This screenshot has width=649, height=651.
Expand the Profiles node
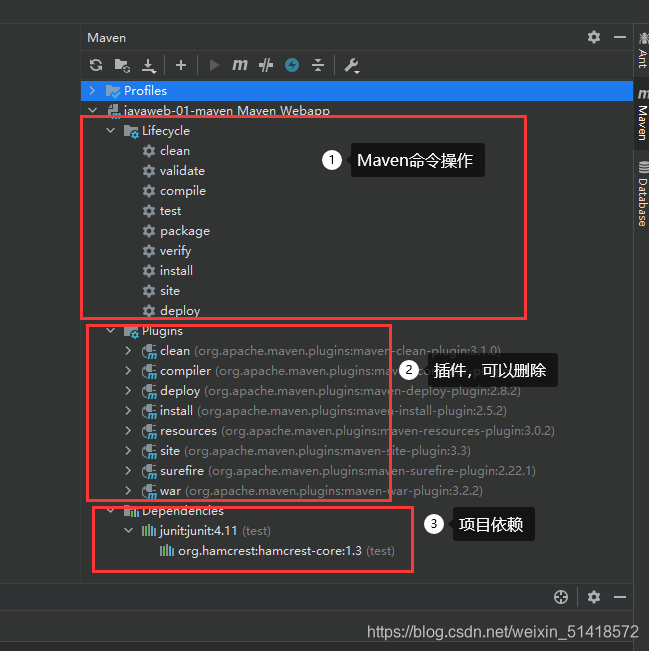93,91
